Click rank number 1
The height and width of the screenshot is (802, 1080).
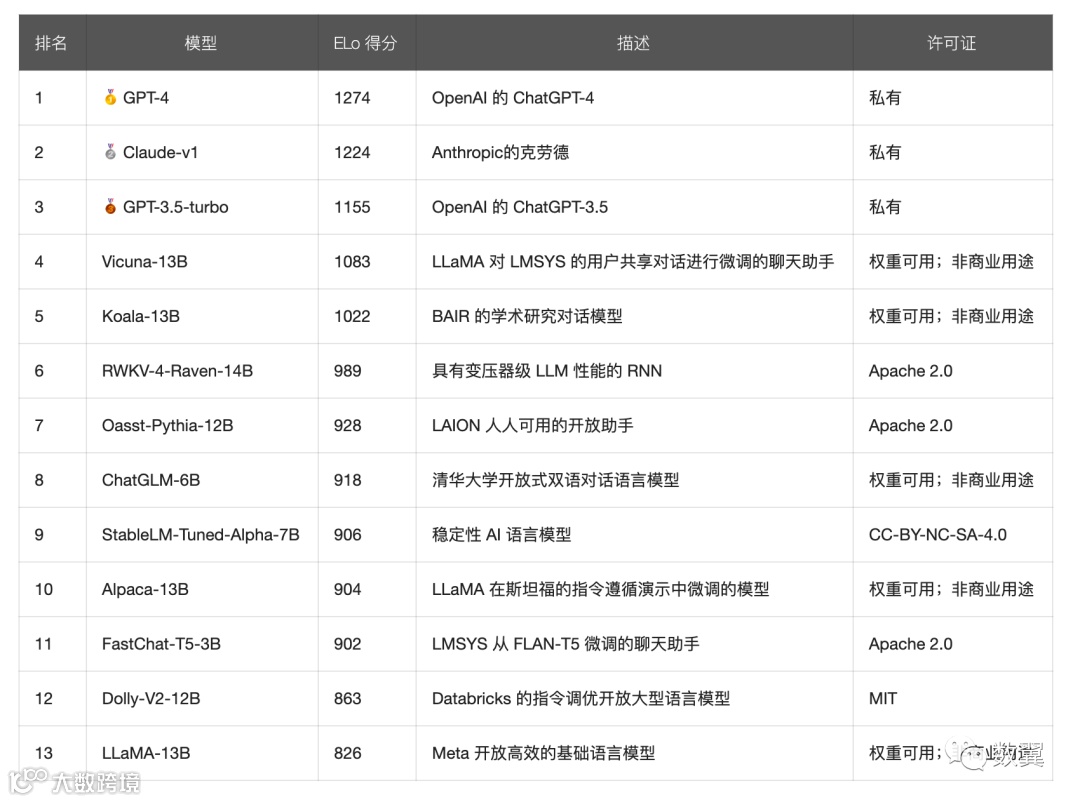tap(39, 97)
